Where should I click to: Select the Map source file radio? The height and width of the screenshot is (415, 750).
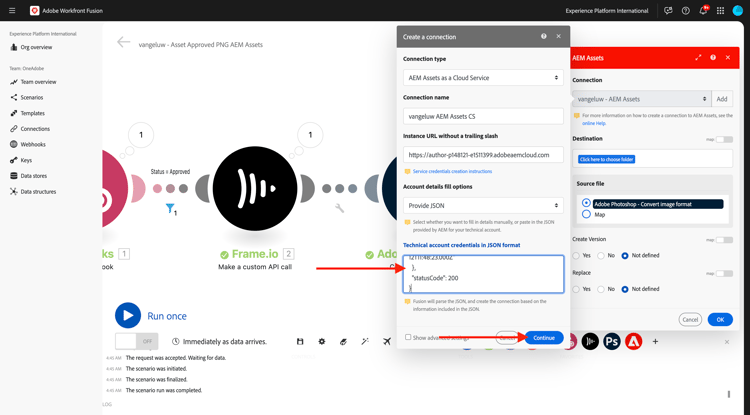coord(586,215)
